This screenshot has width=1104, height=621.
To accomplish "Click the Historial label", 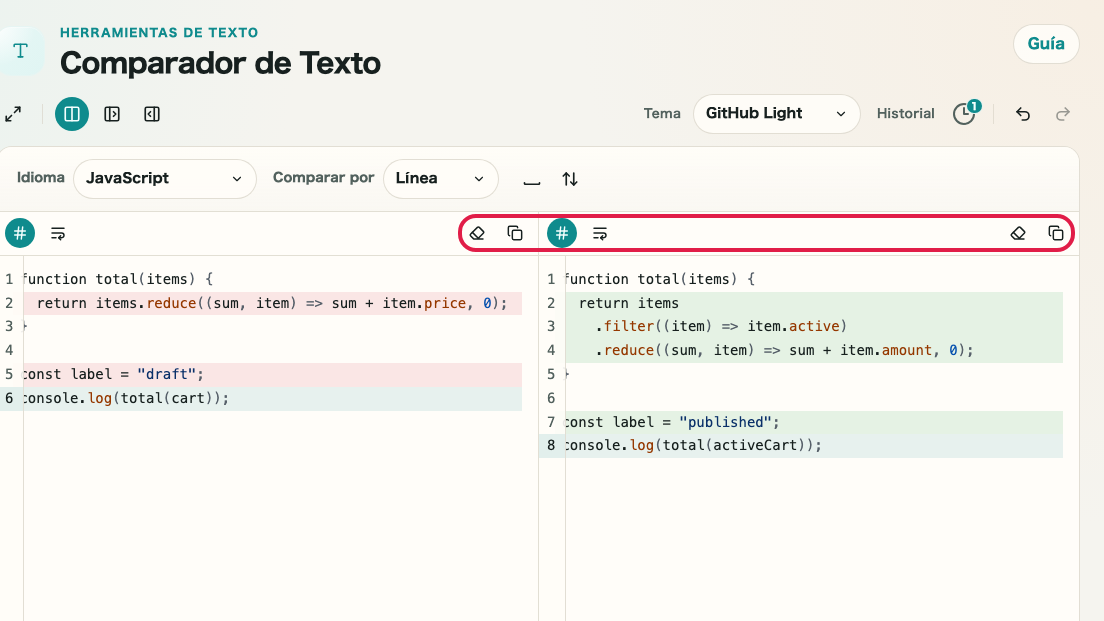I will [905, 114].
